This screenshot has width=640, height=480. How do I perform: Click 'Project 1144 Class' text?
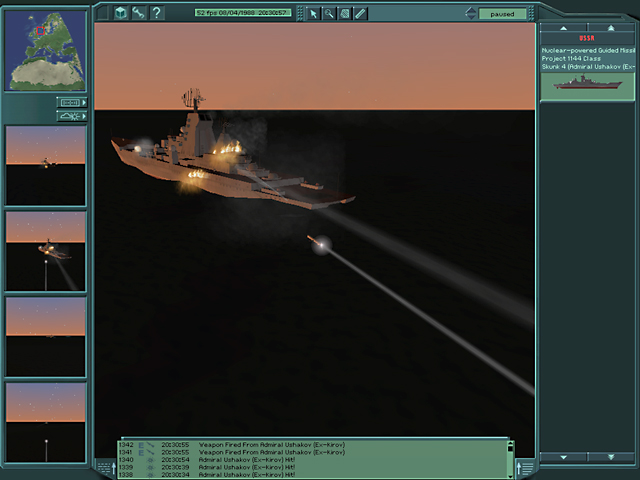[x=571, y=58]
